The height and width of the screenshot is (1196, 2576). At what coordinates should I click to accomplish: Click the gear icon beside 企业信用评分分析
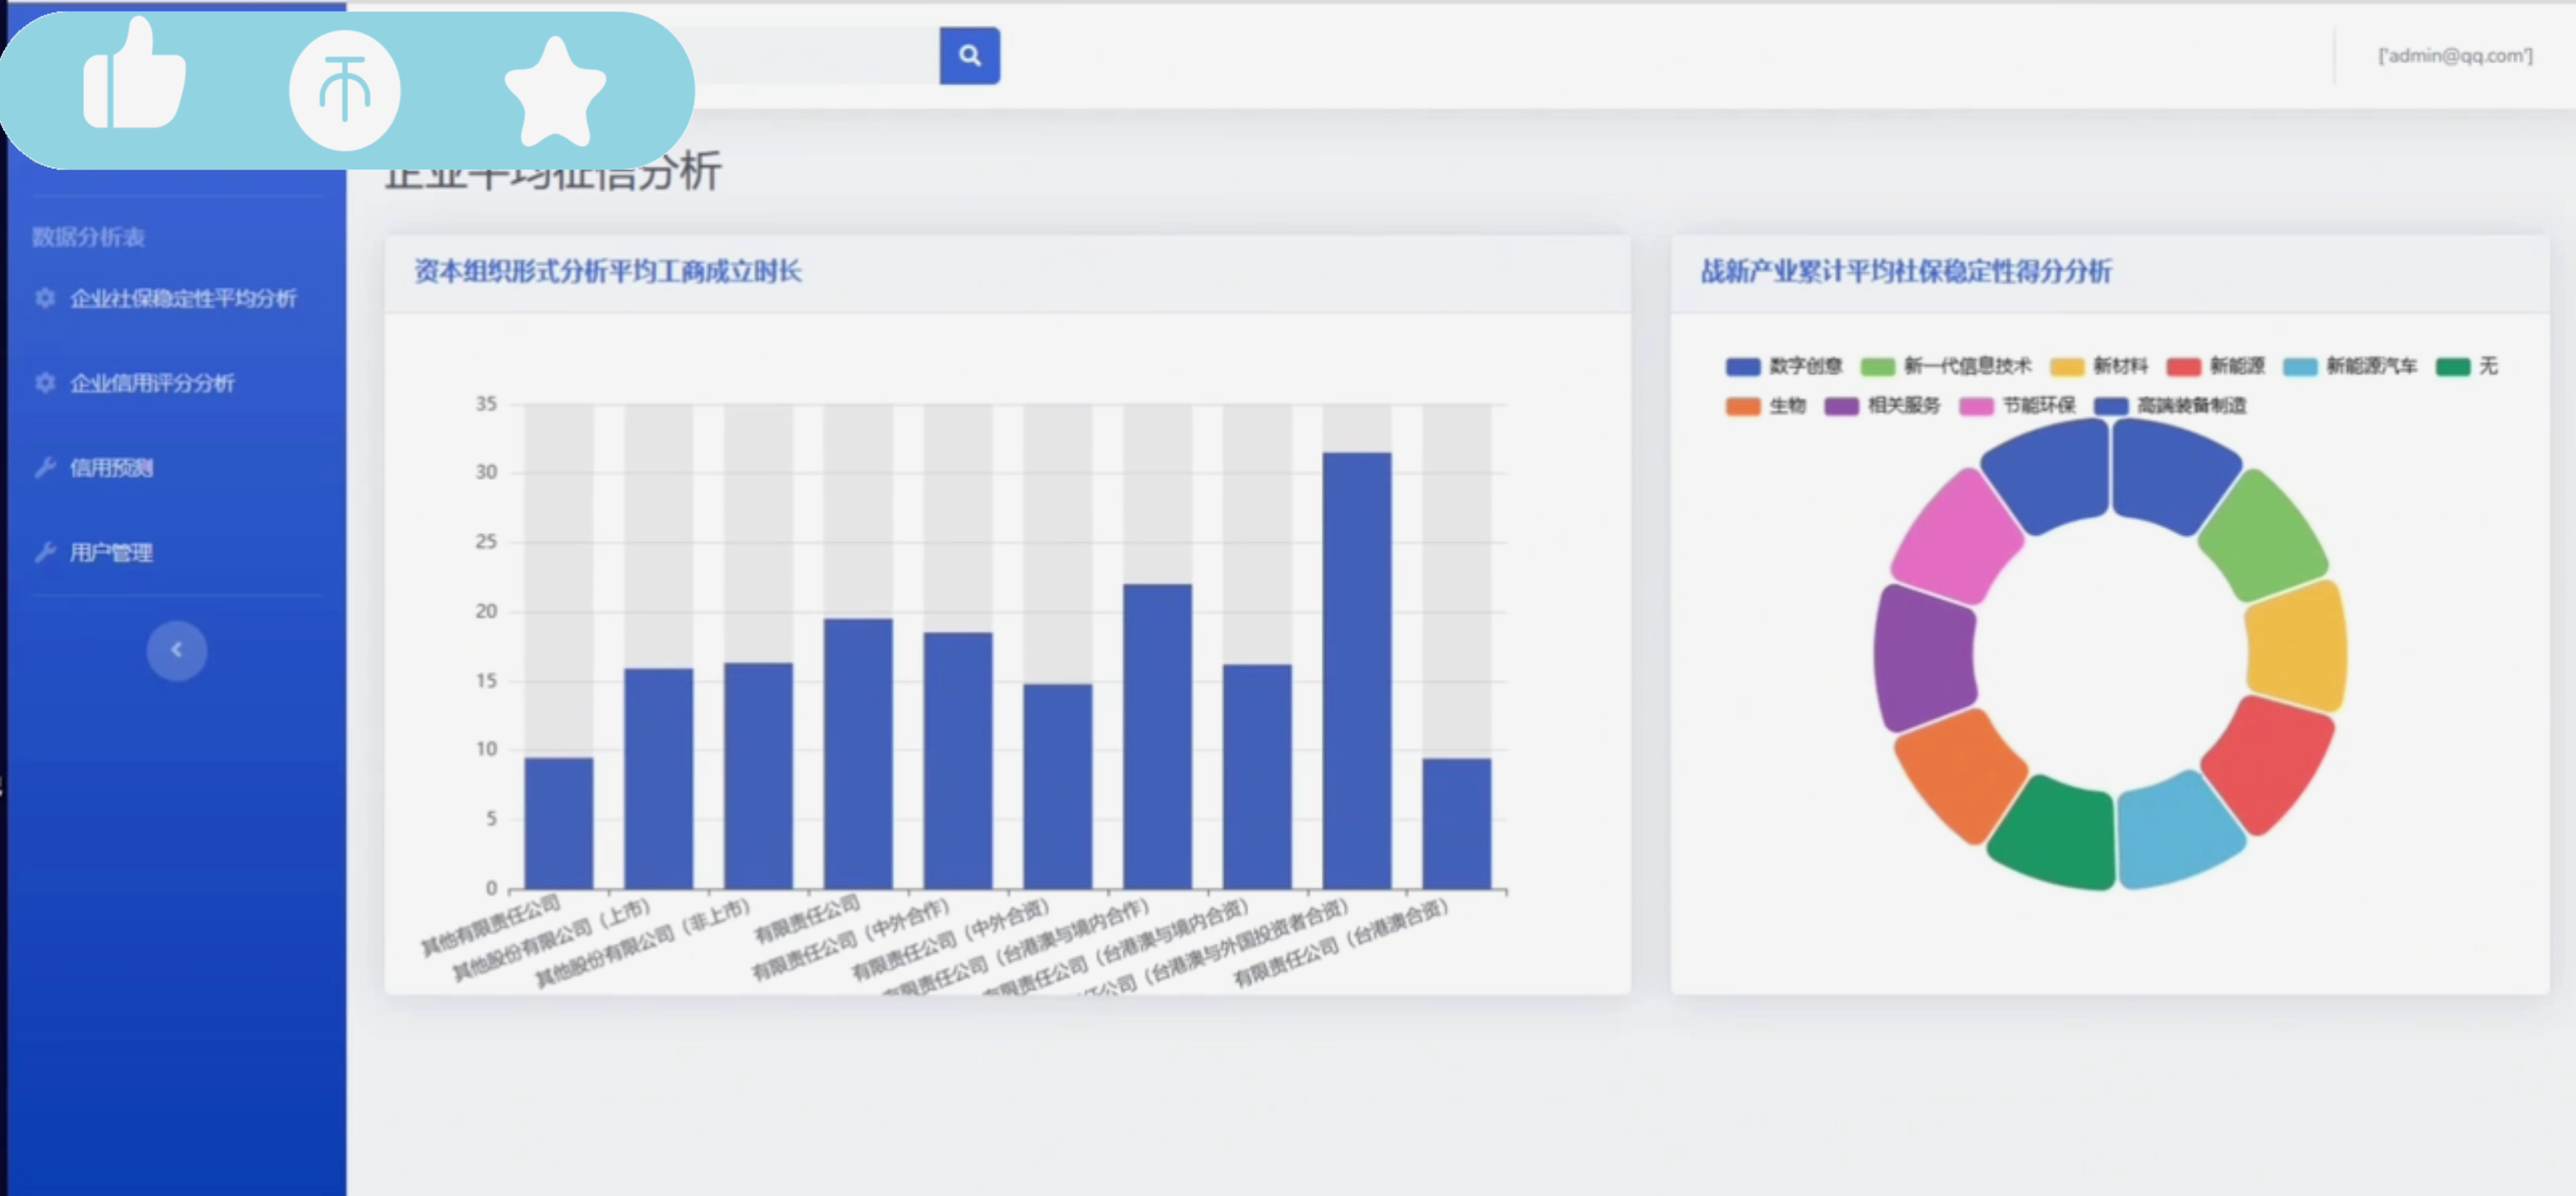tap(45, 383)
